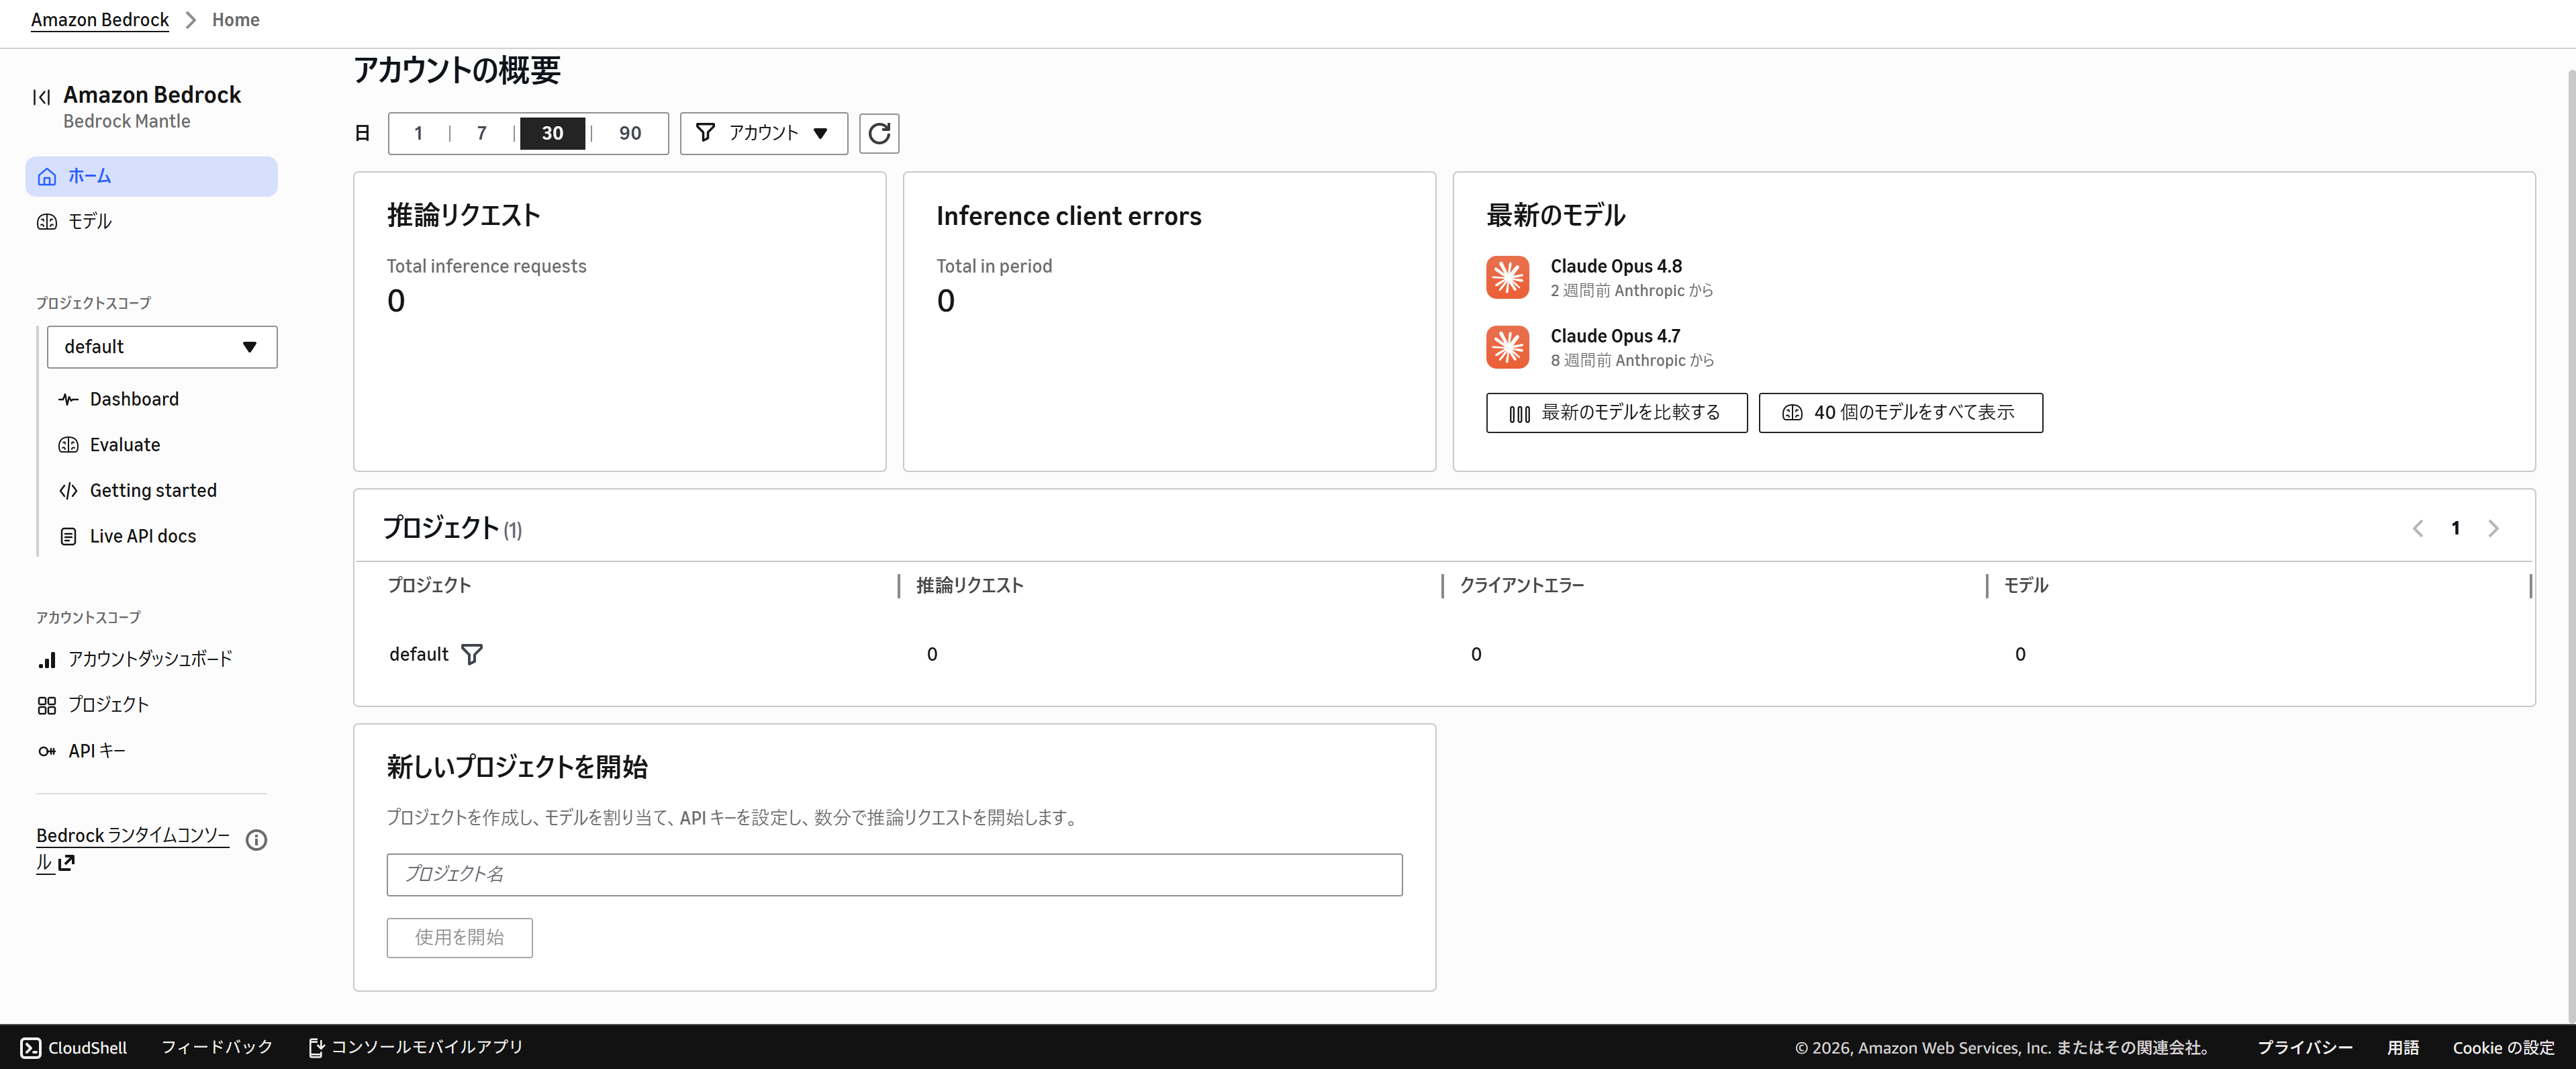This screenshot has height=1069, width=2576.
Task: Click the プロジェクト名 input field
Action: [894, 875]
